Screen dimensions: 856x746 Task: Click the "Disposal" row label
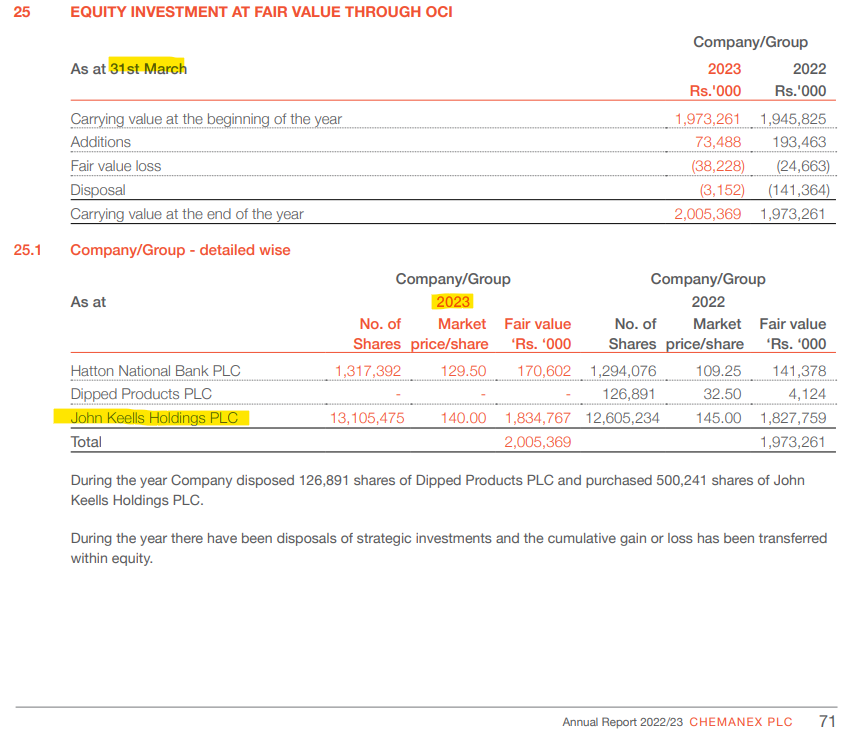[98, 190]
